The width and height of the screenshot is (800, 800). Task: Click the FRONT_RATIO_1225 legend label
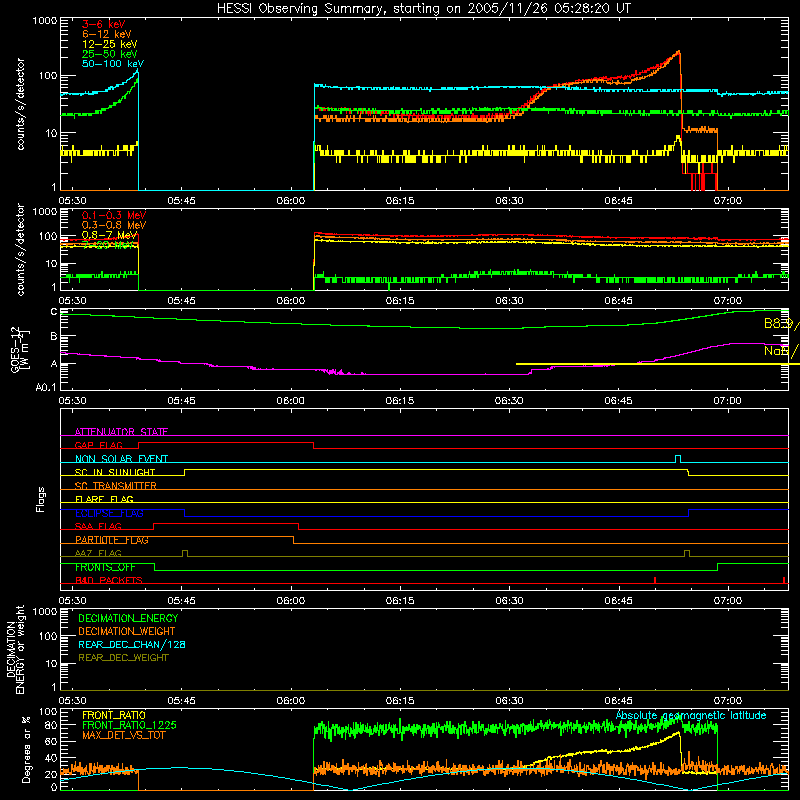tap(129, 725)
